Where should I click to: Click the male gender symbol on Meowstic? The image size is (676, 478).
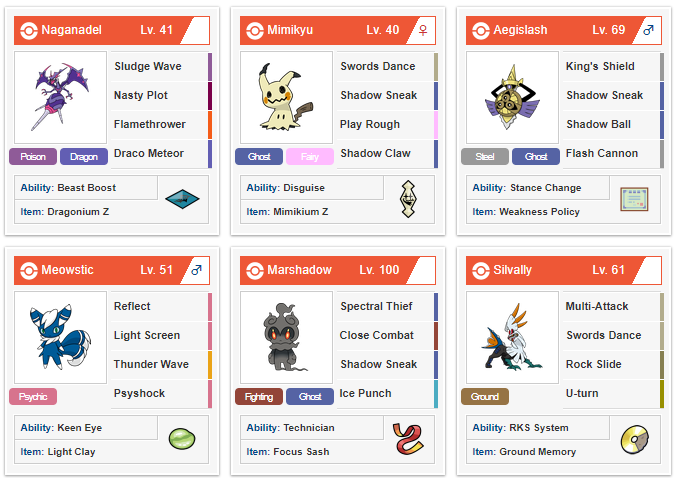click(197, 270)
